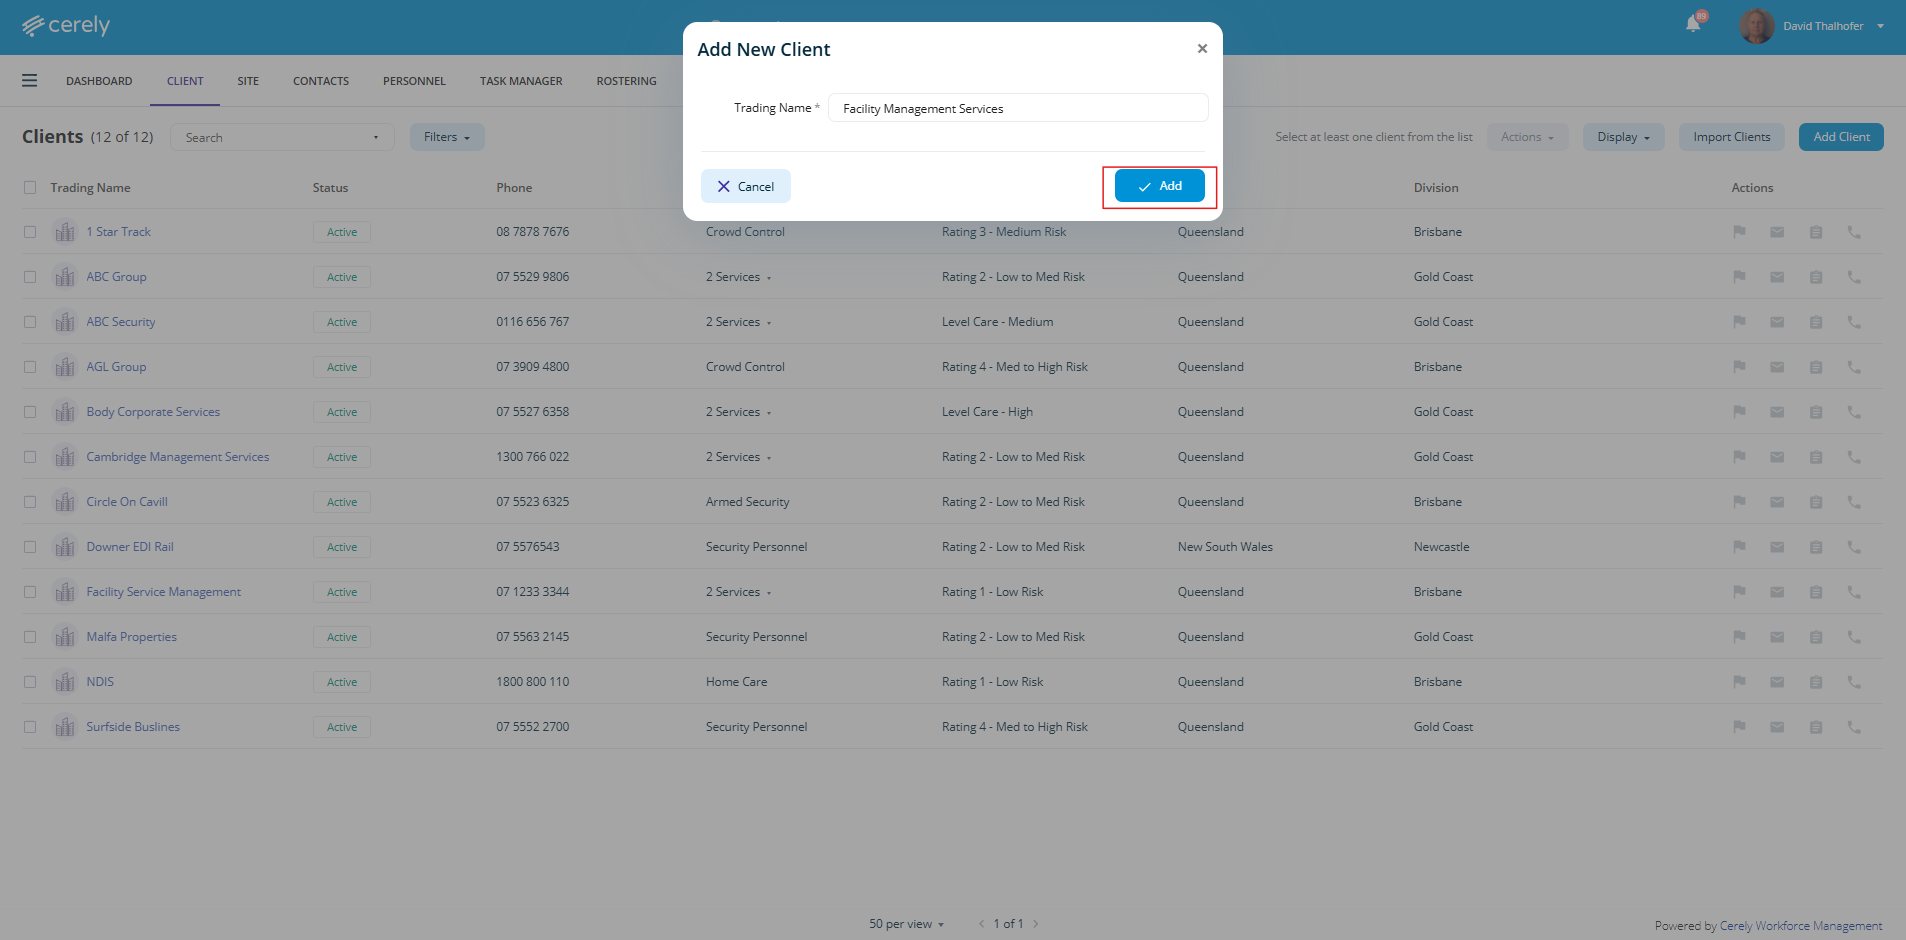Click the phone icon for Body Corporate Services

tap(1854, 412)
